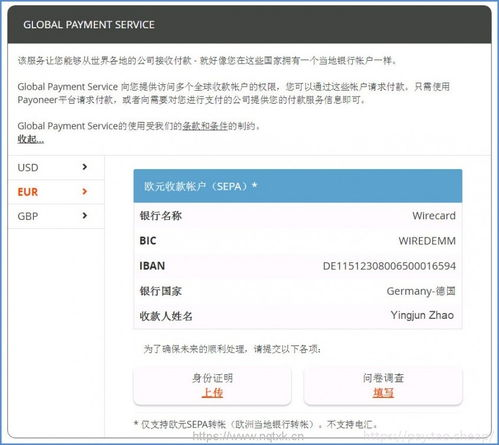499x445 pixels.
Task: Click the GLOBAL PAYMENT SERVICE title
Action: [x=89, y=25]
